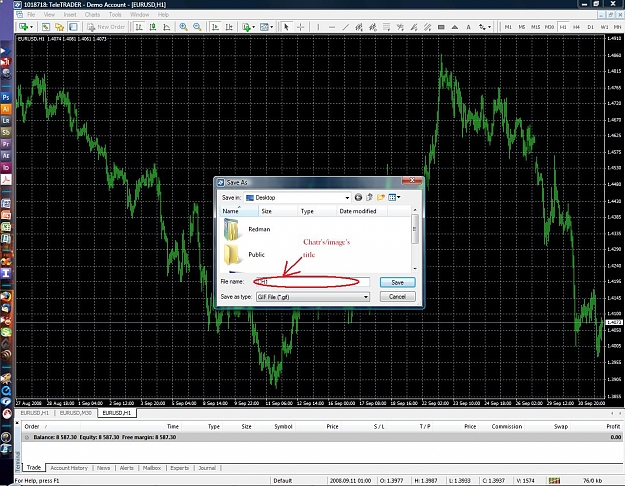Image resolution: width=625 pixels, height=486 pixels.
Task: Open the Tools menu
Action: coord(115,15)
